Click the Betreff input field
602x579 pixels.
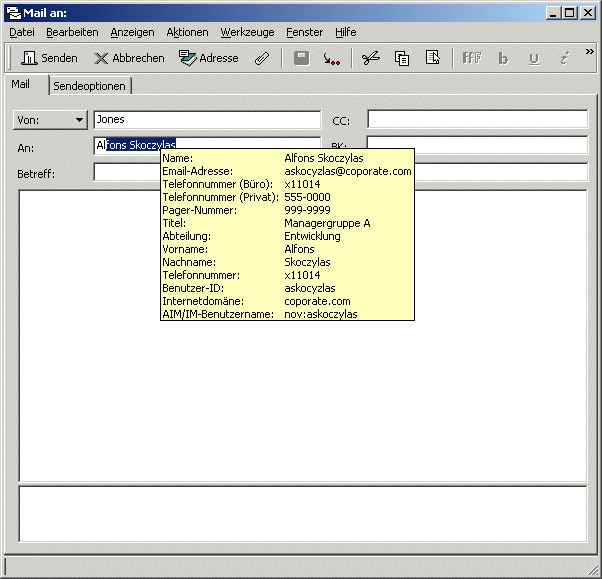point(126,174)
